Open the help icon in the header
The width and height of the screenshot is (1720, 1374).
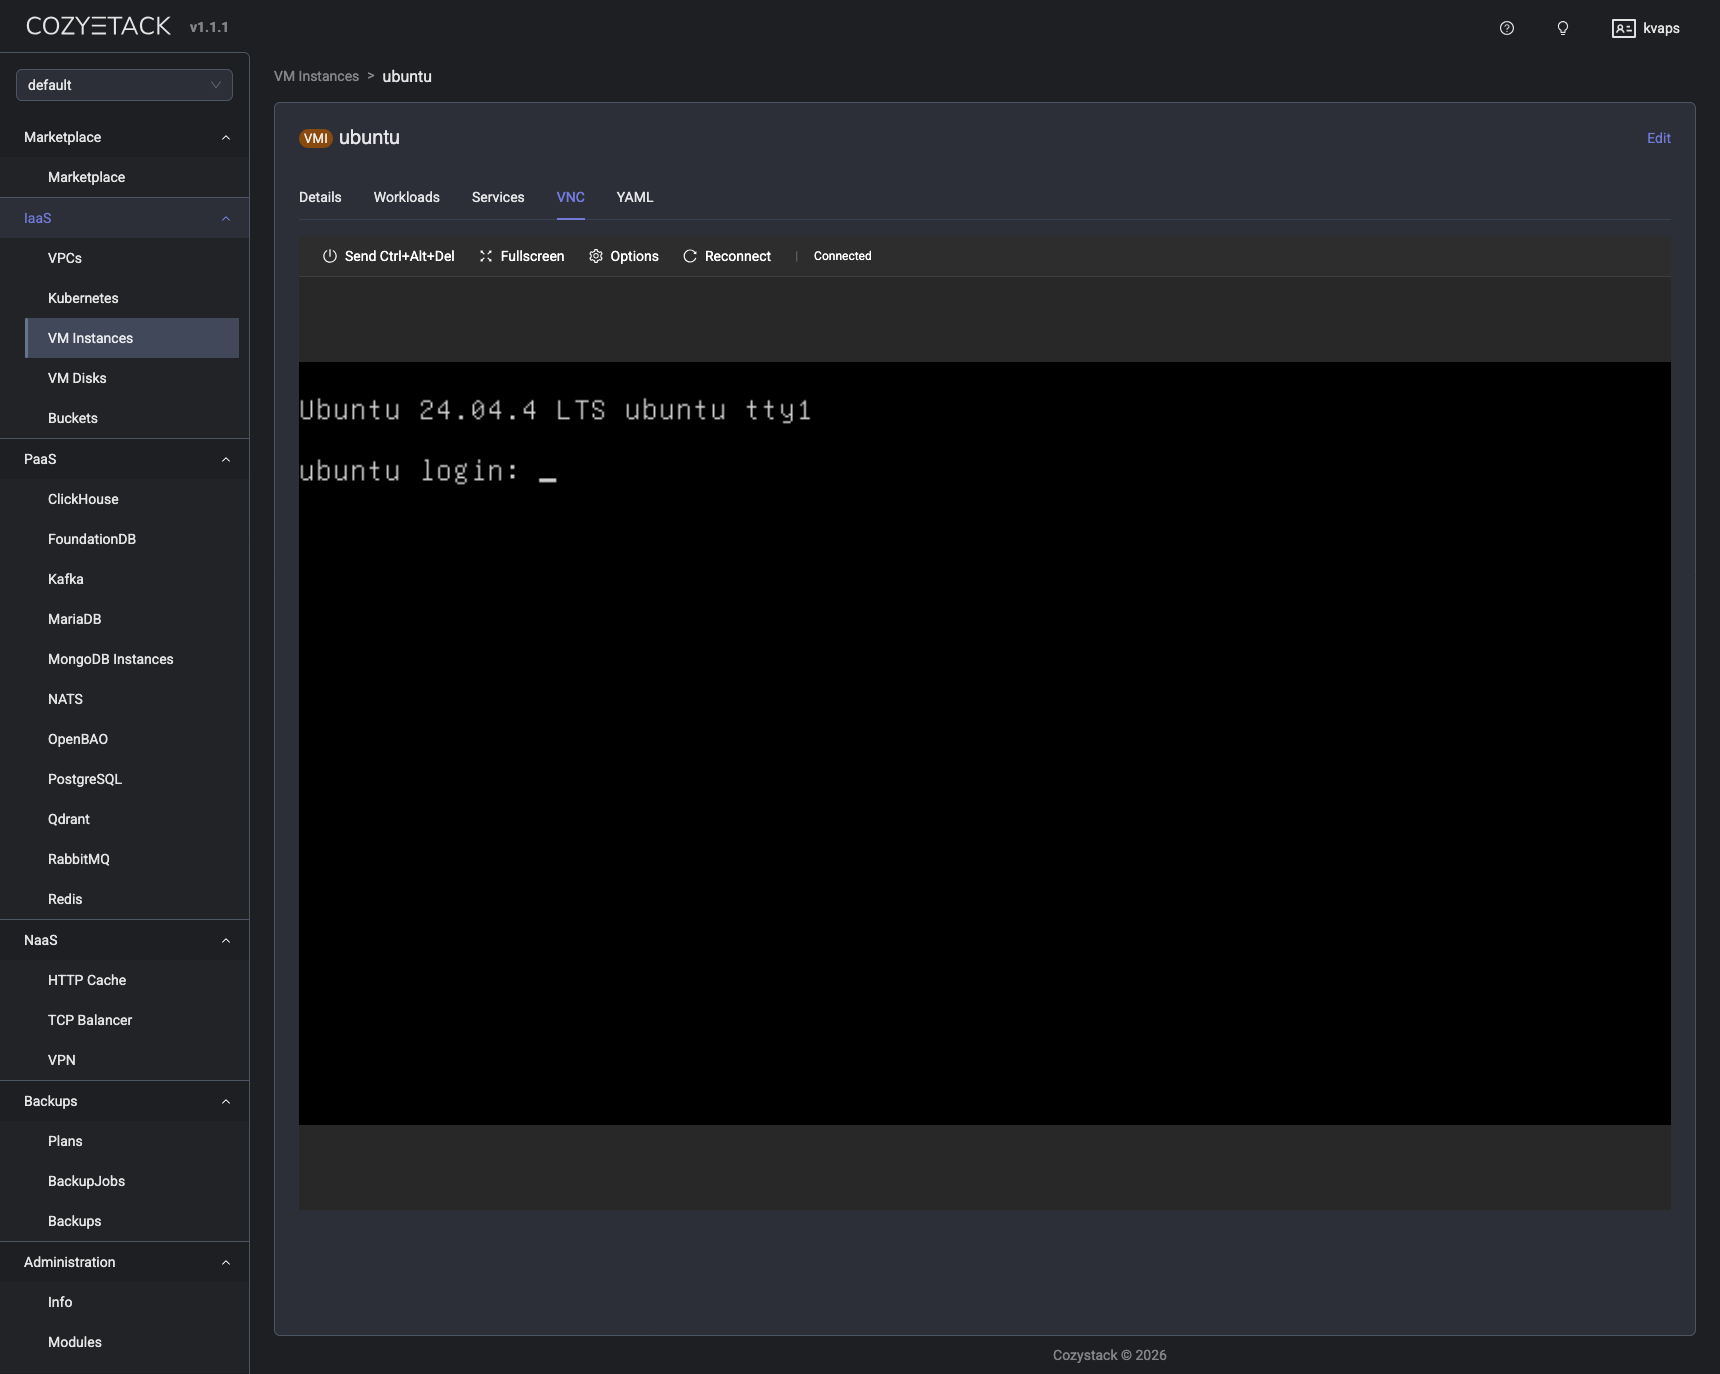(1507, 28)
